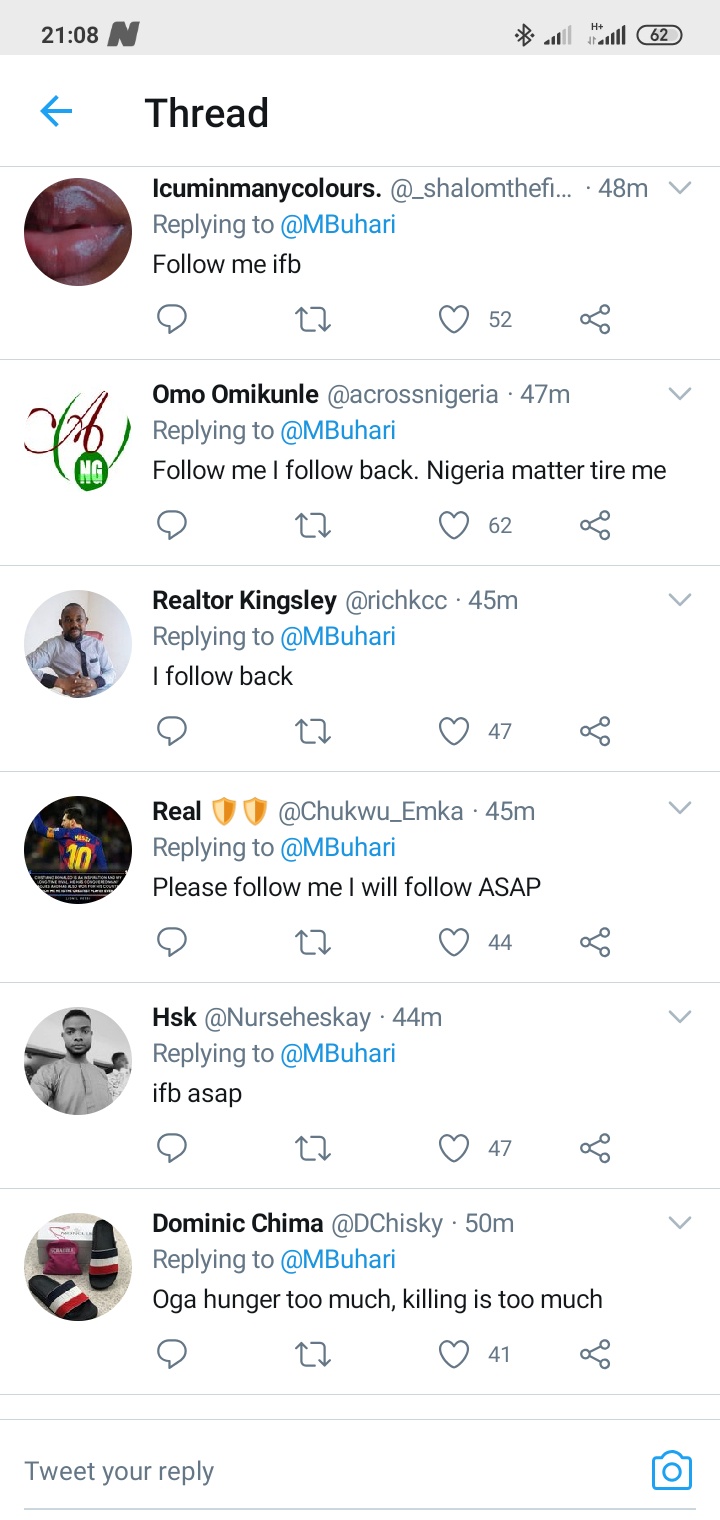
Task: Retweet Omo Omikunle's tweet
Action: (x=313, y=525)
